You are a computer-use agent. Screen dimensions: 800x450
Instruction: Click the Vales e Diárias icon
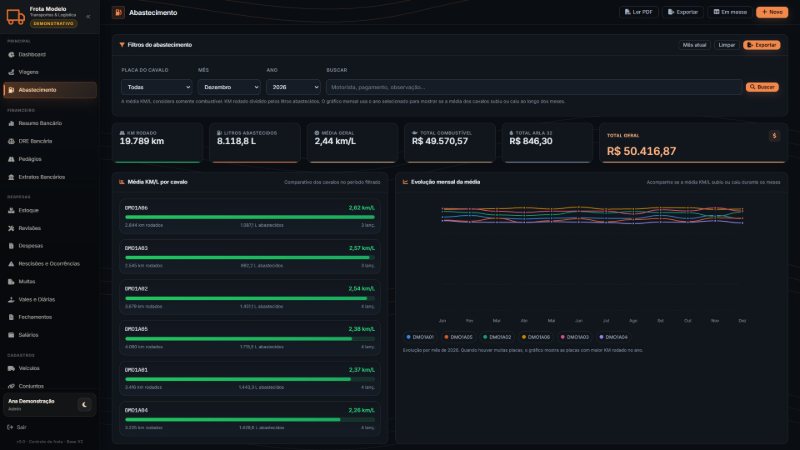(11, 299)
